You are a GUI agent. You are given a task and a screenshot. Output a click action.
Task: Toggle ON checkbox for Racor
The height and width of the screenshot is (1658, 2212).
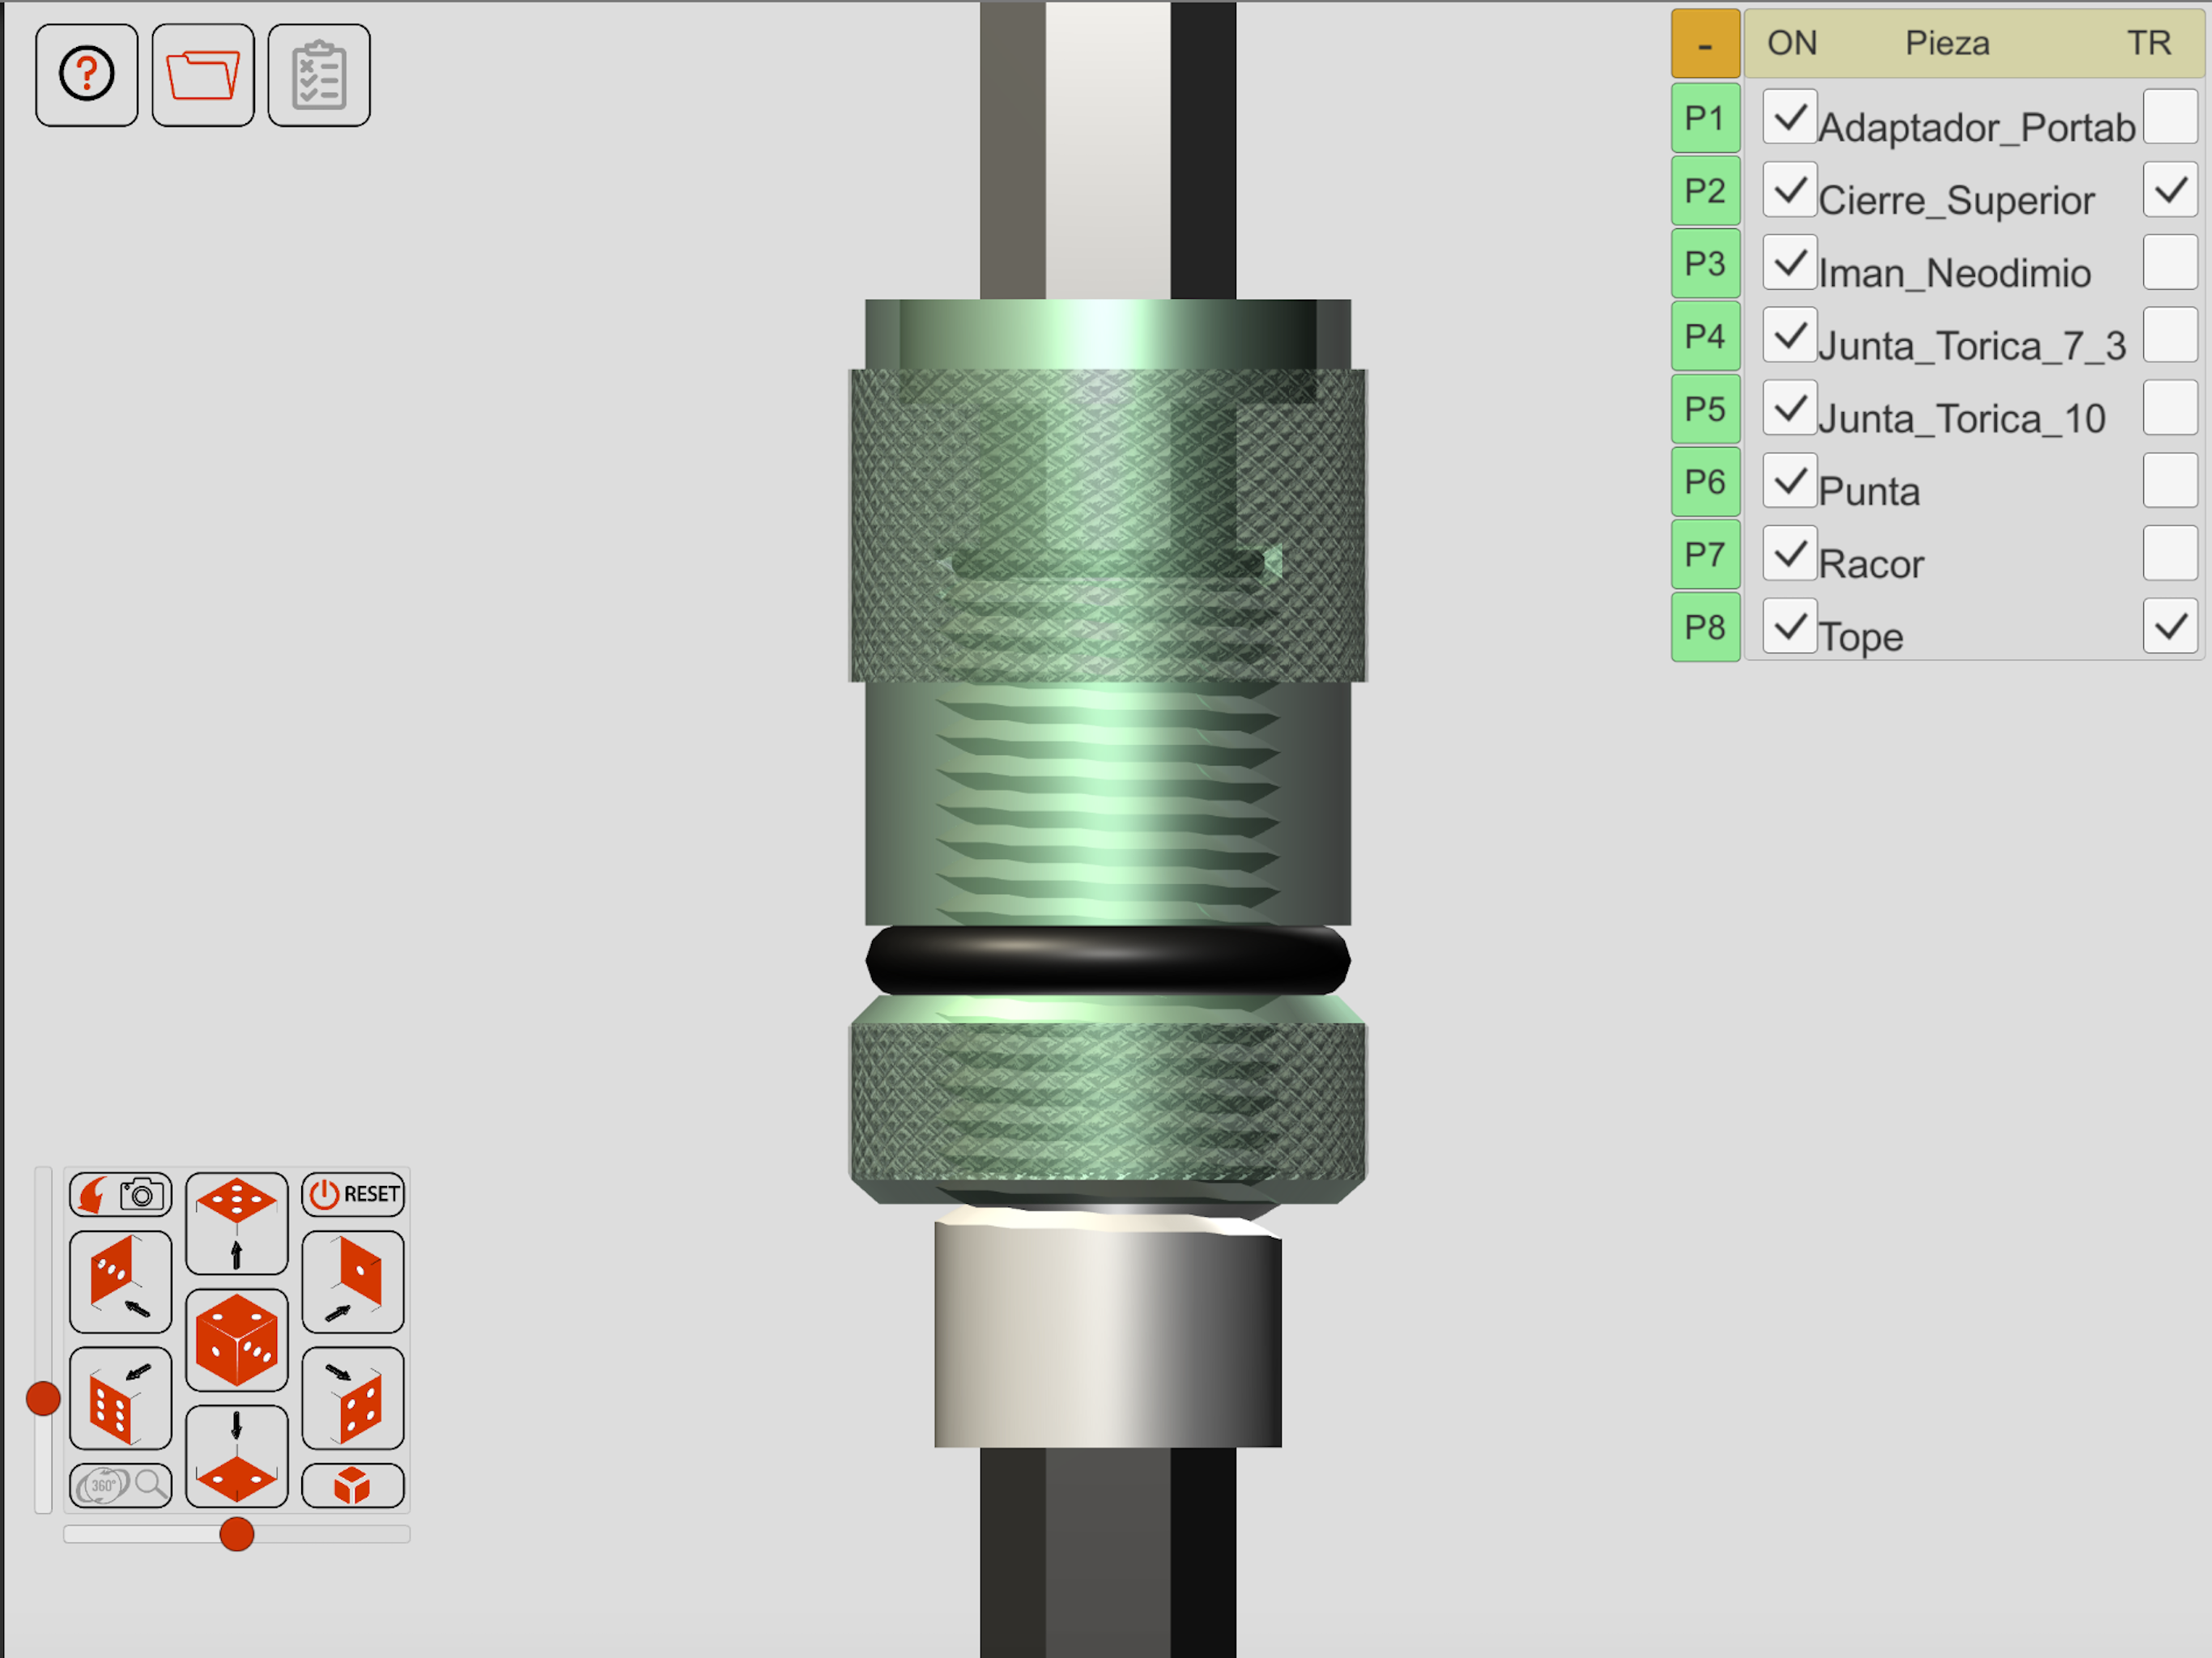[x=1790, y=553]
